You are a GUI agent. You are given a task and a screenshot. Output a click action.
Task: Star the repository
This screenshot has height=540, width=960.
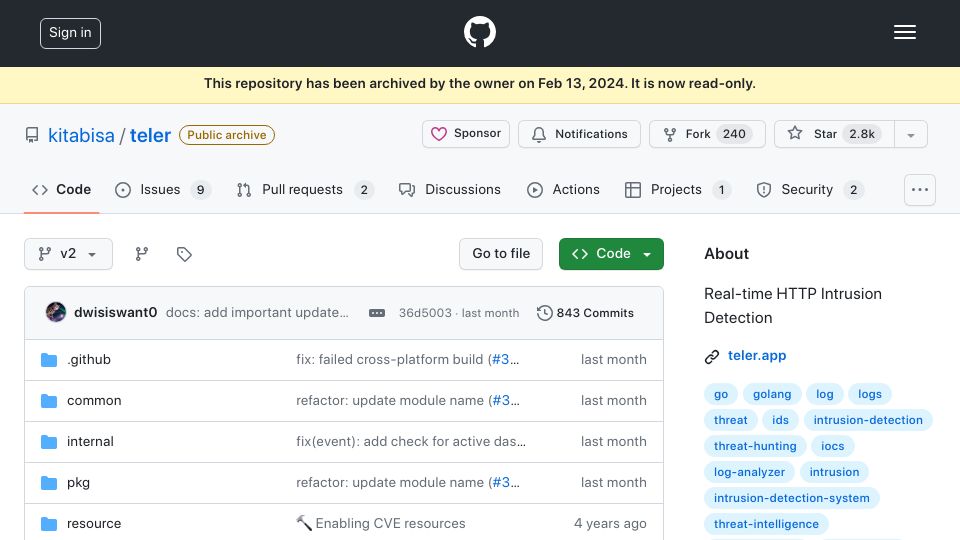(x=834, y=134)
